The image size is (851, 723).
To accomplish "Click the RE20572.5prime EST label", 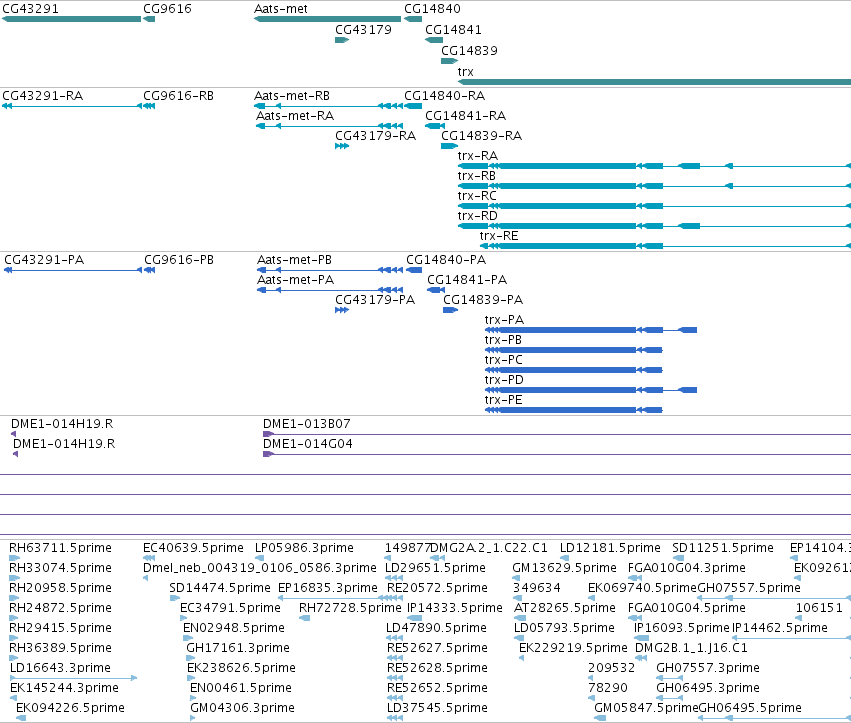I will 437,588.
